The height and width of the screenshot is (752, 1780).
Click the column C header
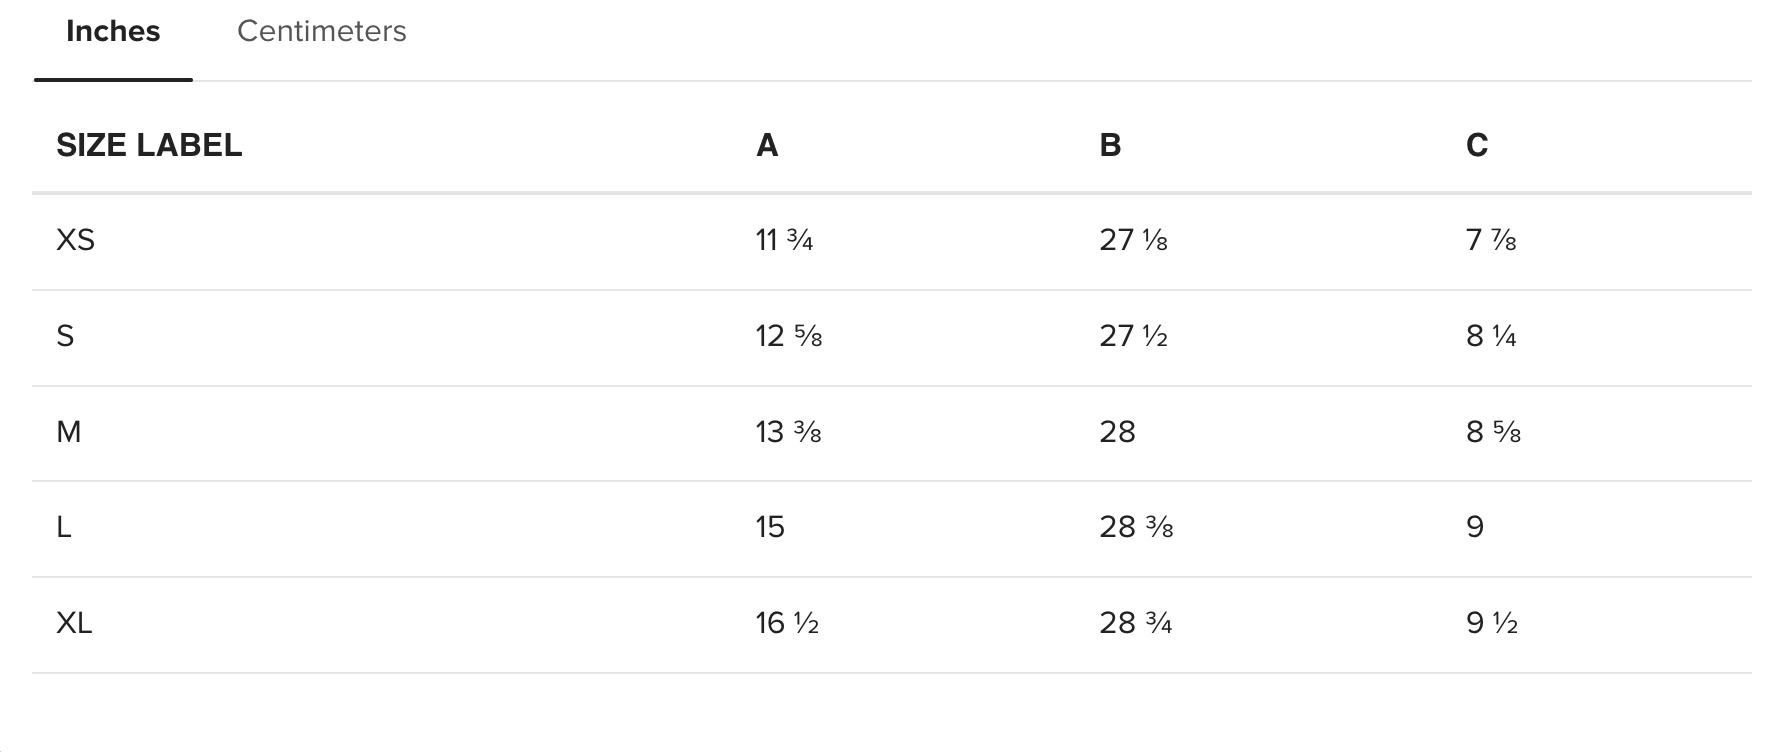click(x=1477, y=145)
